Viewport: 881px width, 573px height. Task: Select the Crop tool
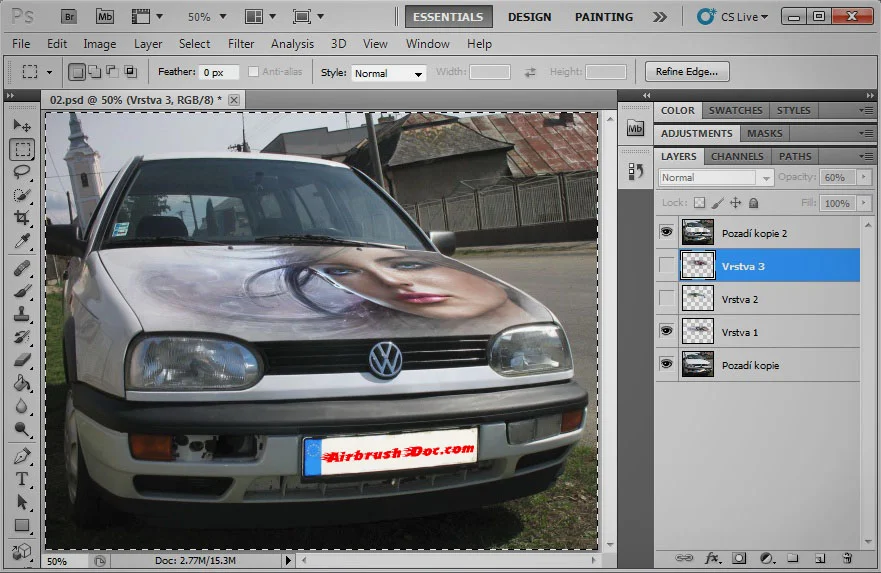tap(22, 218)
